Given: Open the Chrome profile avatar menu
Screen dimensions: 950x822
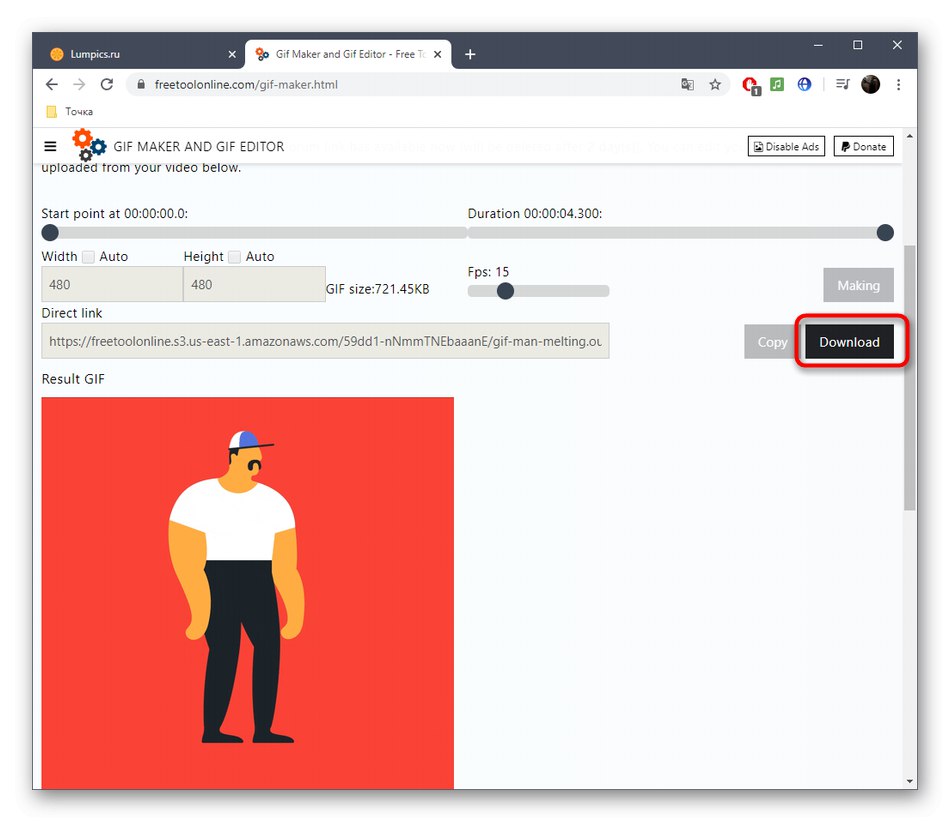Looking at the screenshot, I should pos(869,84).
